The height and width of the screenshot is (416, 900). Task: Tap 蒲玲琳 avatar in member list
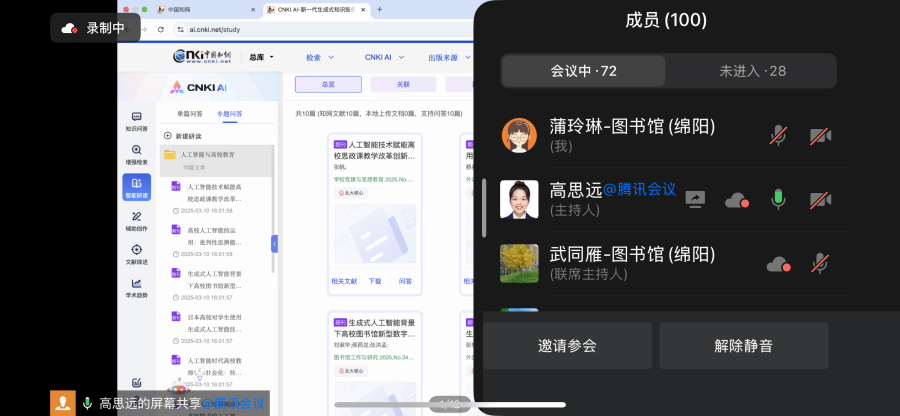click(519, 135)
